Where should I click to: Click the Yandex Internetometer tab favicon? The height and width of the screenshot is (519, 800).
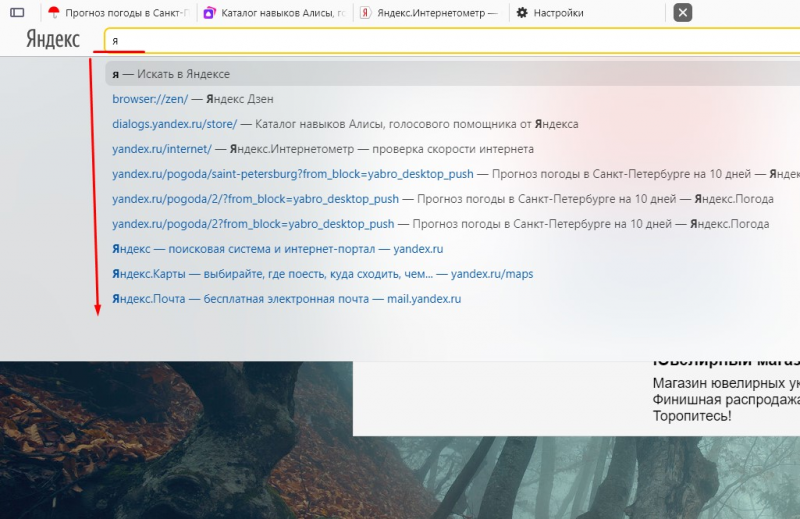(x=365, y=13)
